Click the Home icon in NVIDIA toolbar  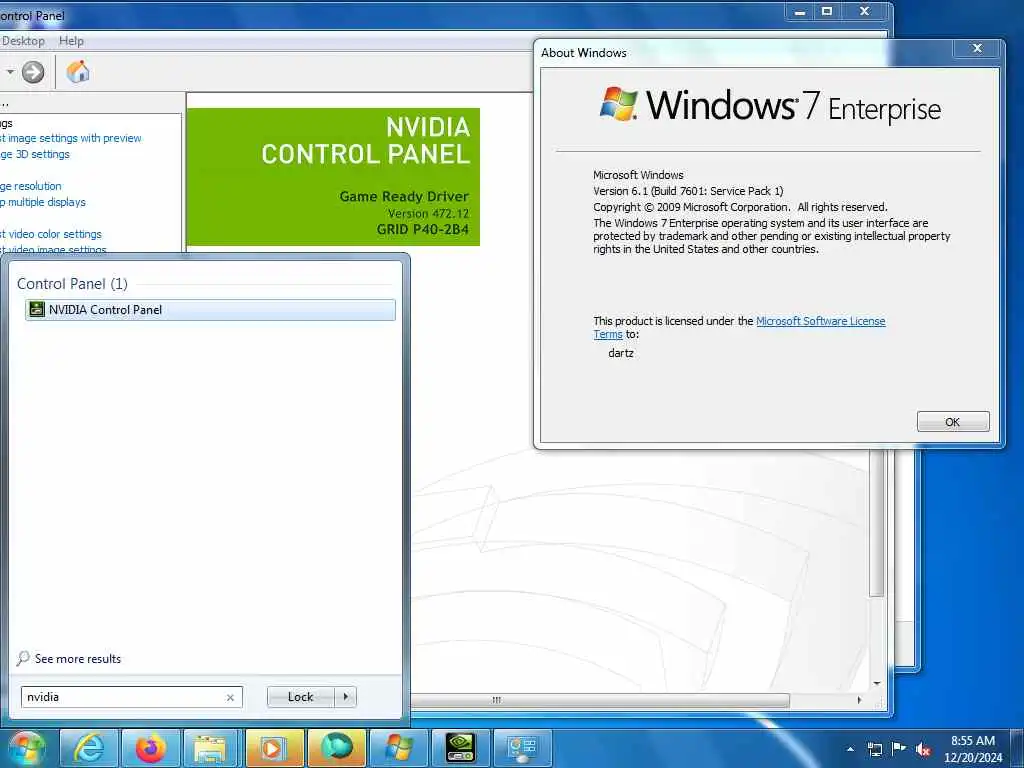coord(78,72)
